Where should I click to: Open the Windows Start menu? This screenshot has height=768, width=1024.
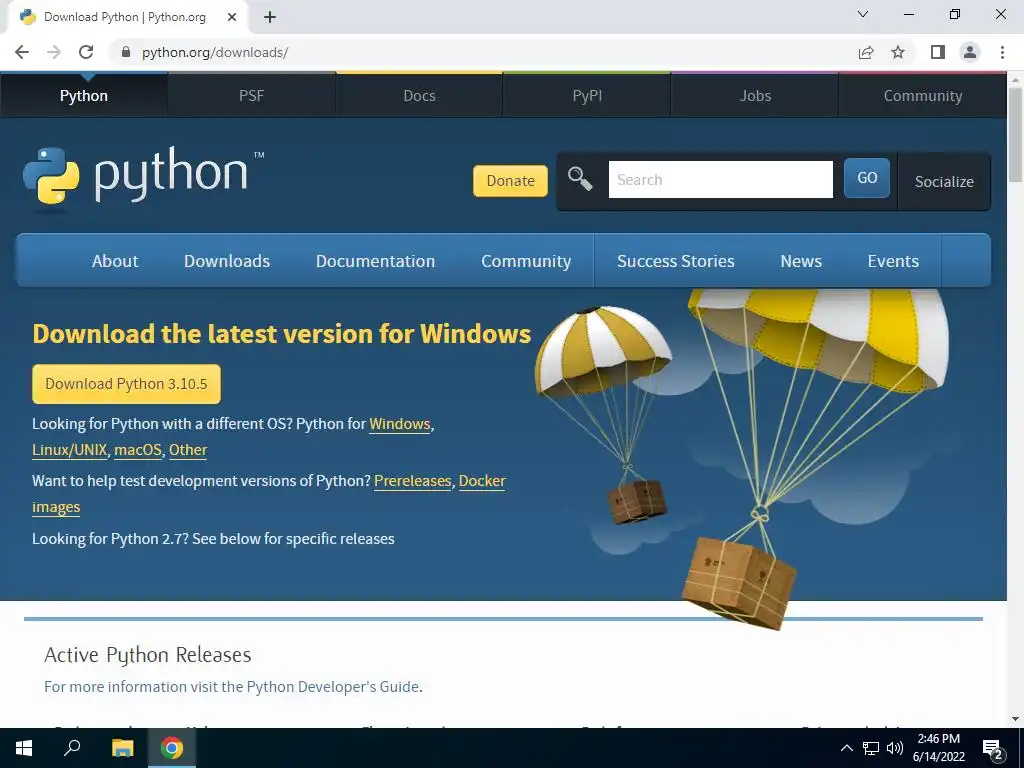point(24,748)
